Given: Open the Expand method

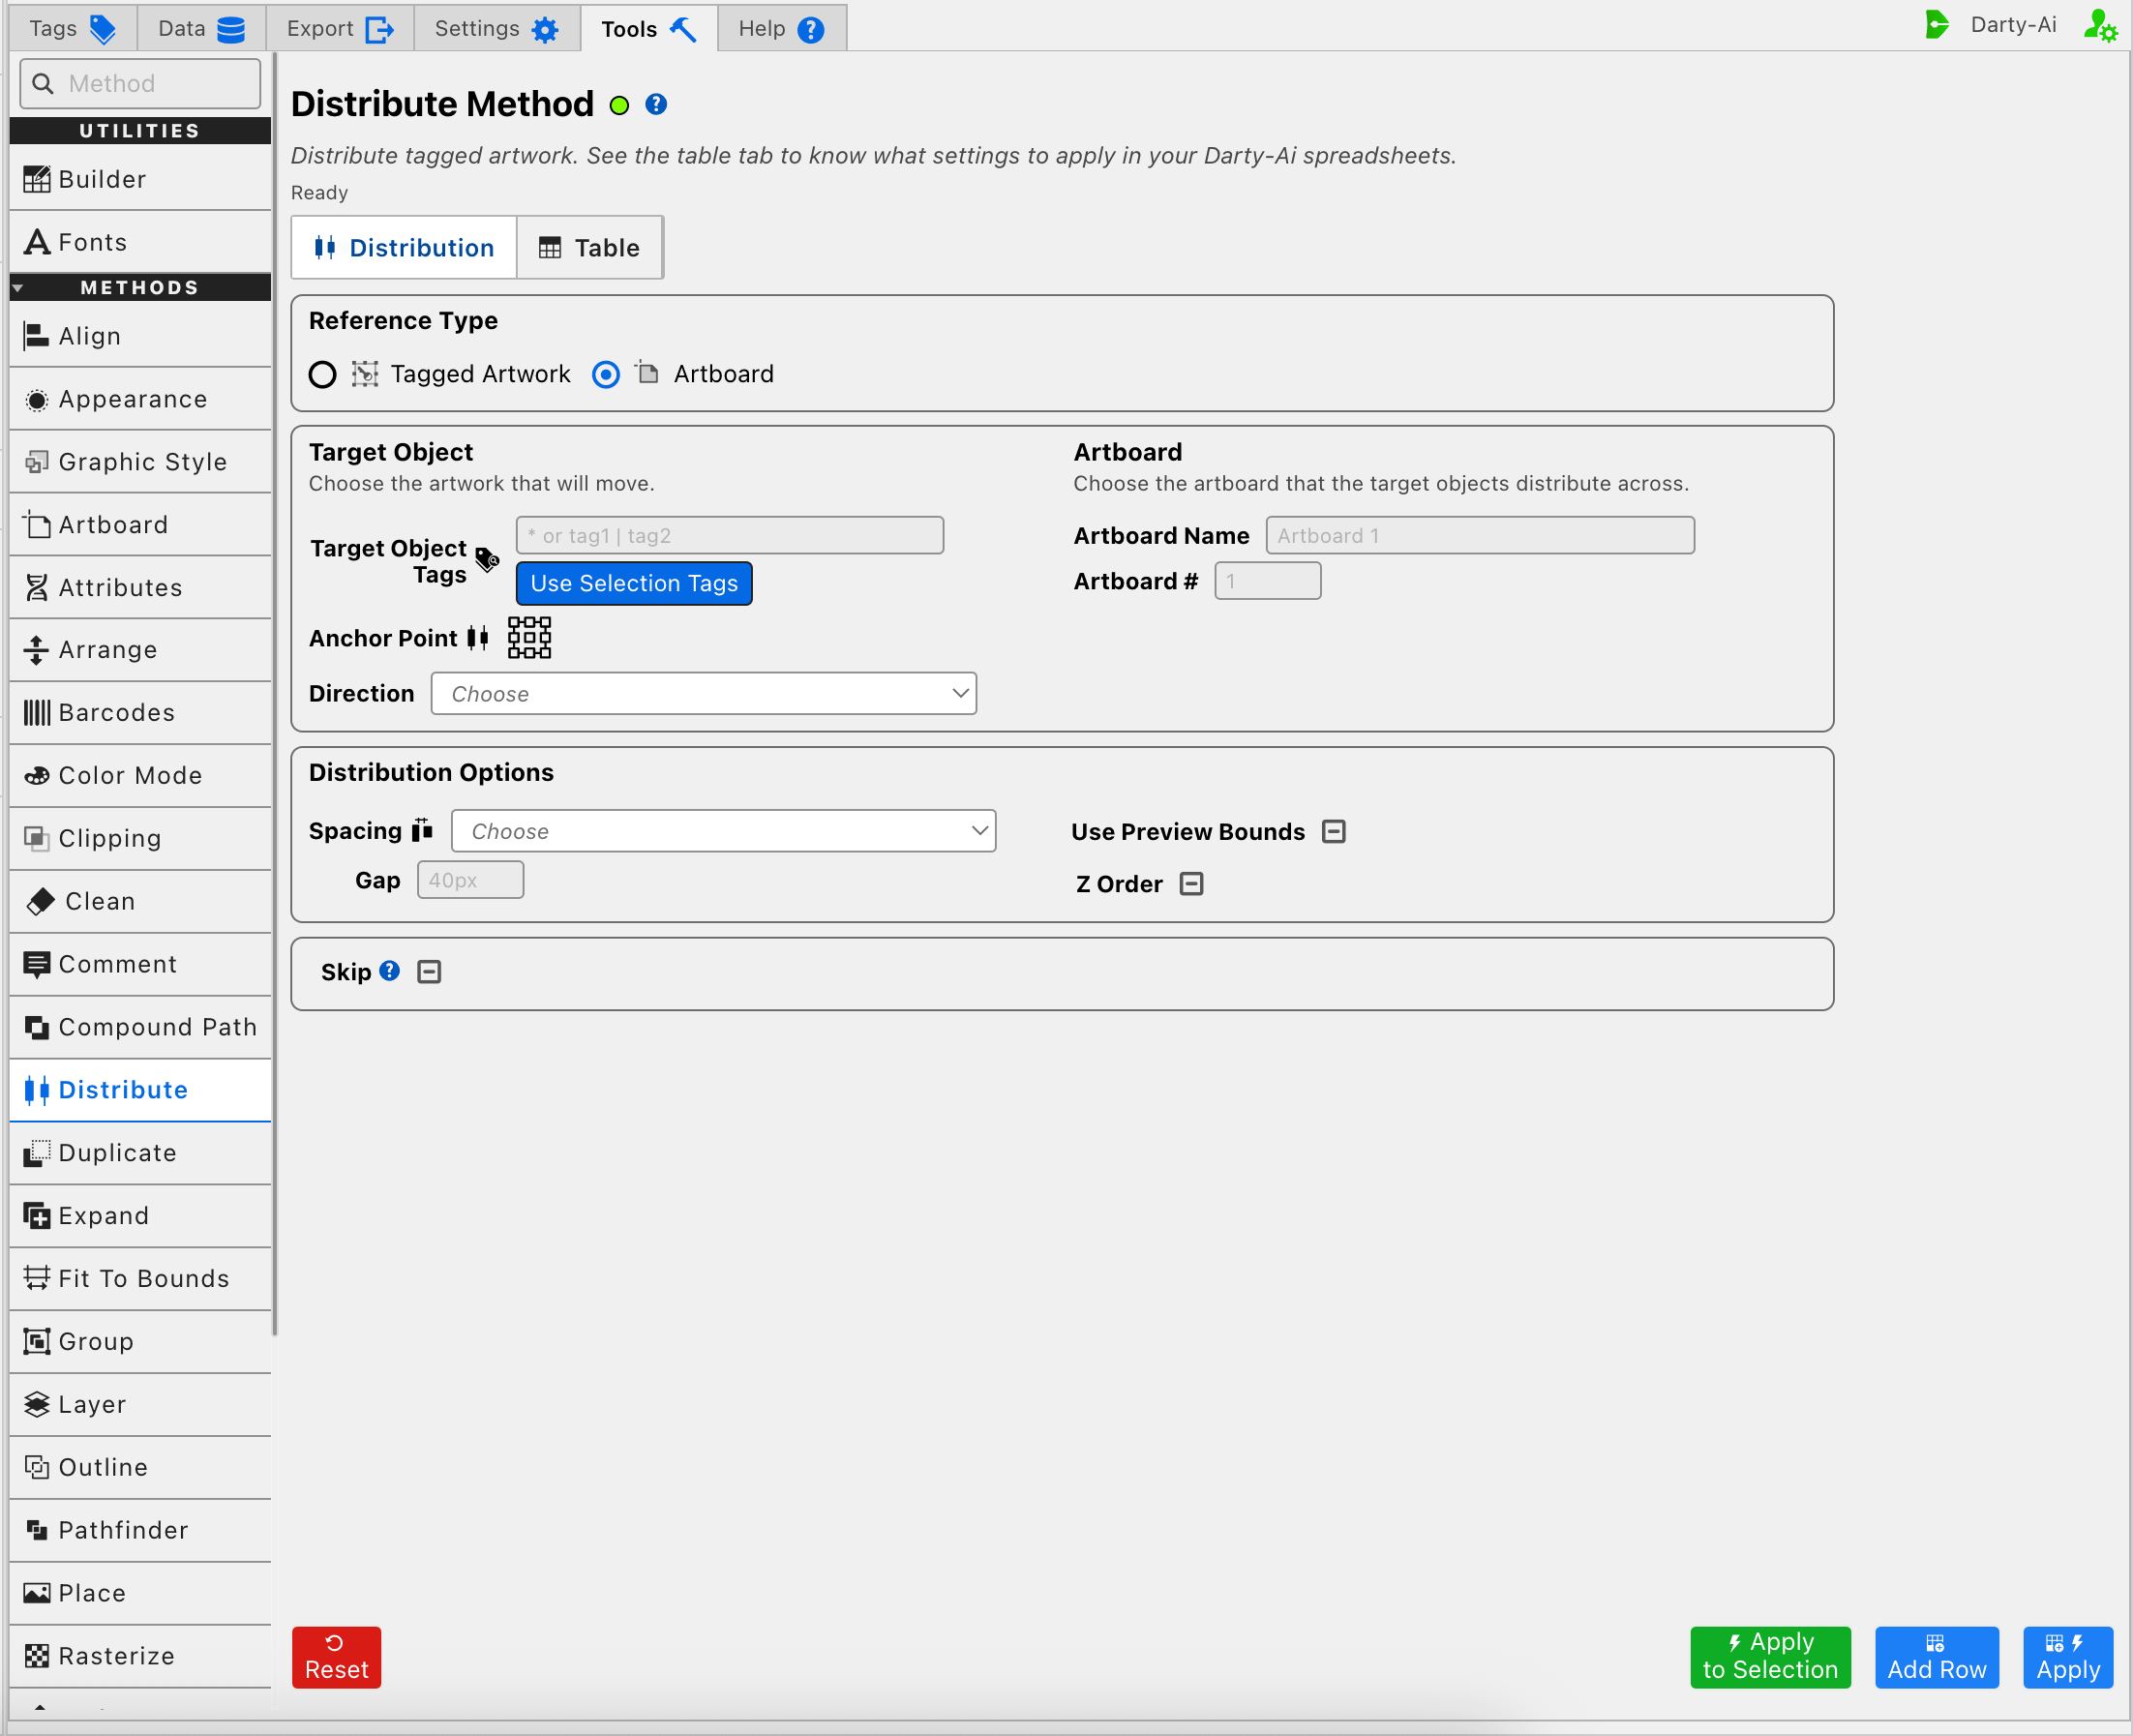Looking at the screenshot, I should tap(140, 1216).
